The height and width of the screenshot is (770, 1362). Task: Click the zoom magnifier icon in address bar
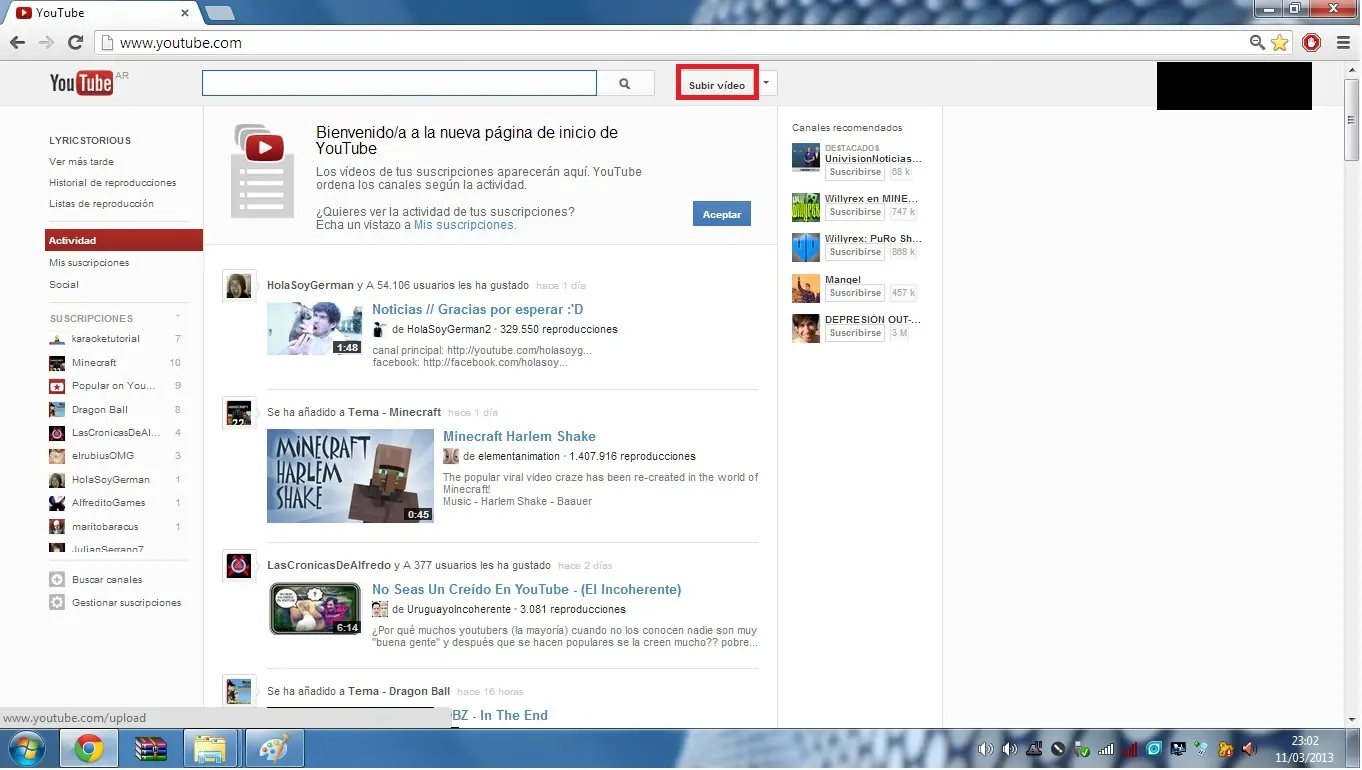1257,43
